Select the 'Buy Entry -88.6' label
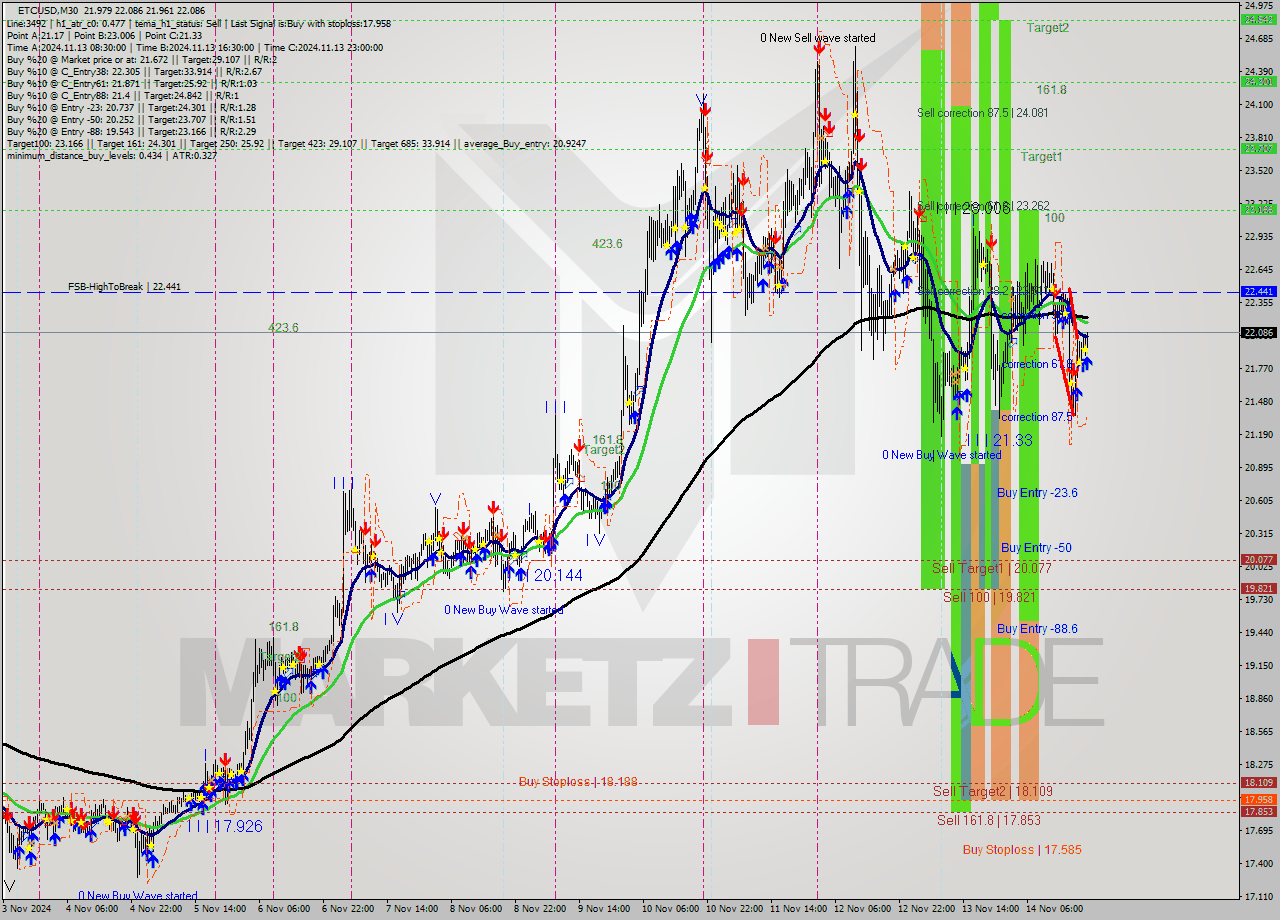This screenshot has width=1280, height=920. tap(1037, 629)
